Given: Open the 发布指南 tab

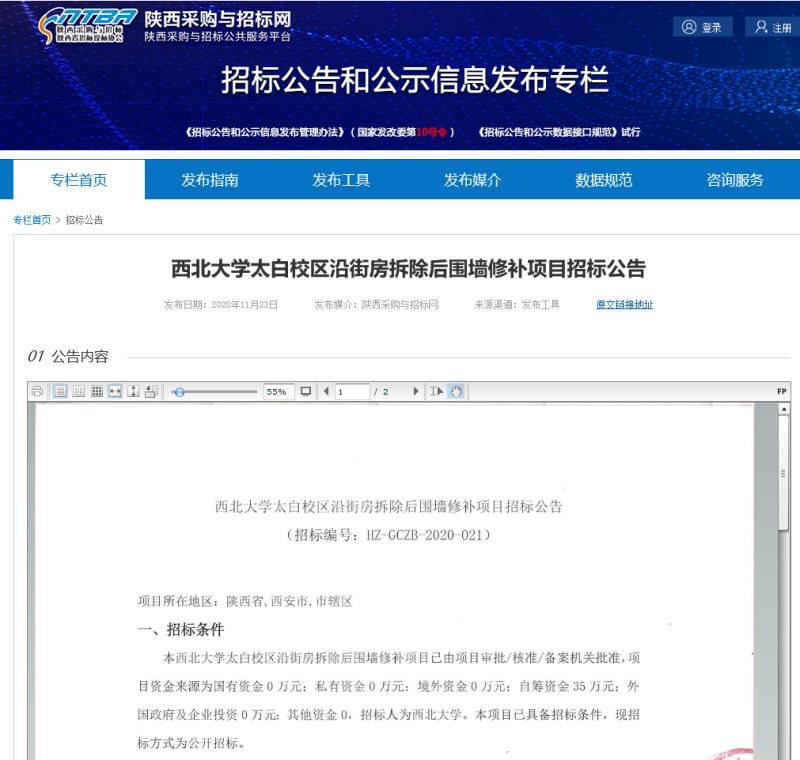Looking at the screenshot, I should [x=210, y=180].
